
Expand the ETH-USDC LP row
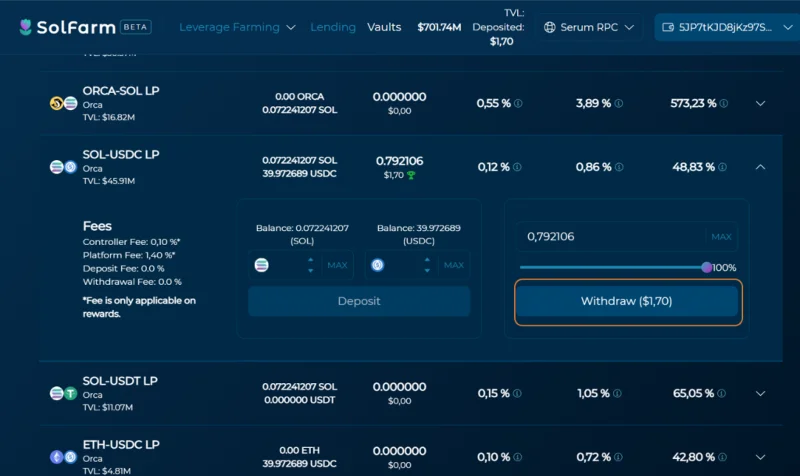[x=760, y=457]
